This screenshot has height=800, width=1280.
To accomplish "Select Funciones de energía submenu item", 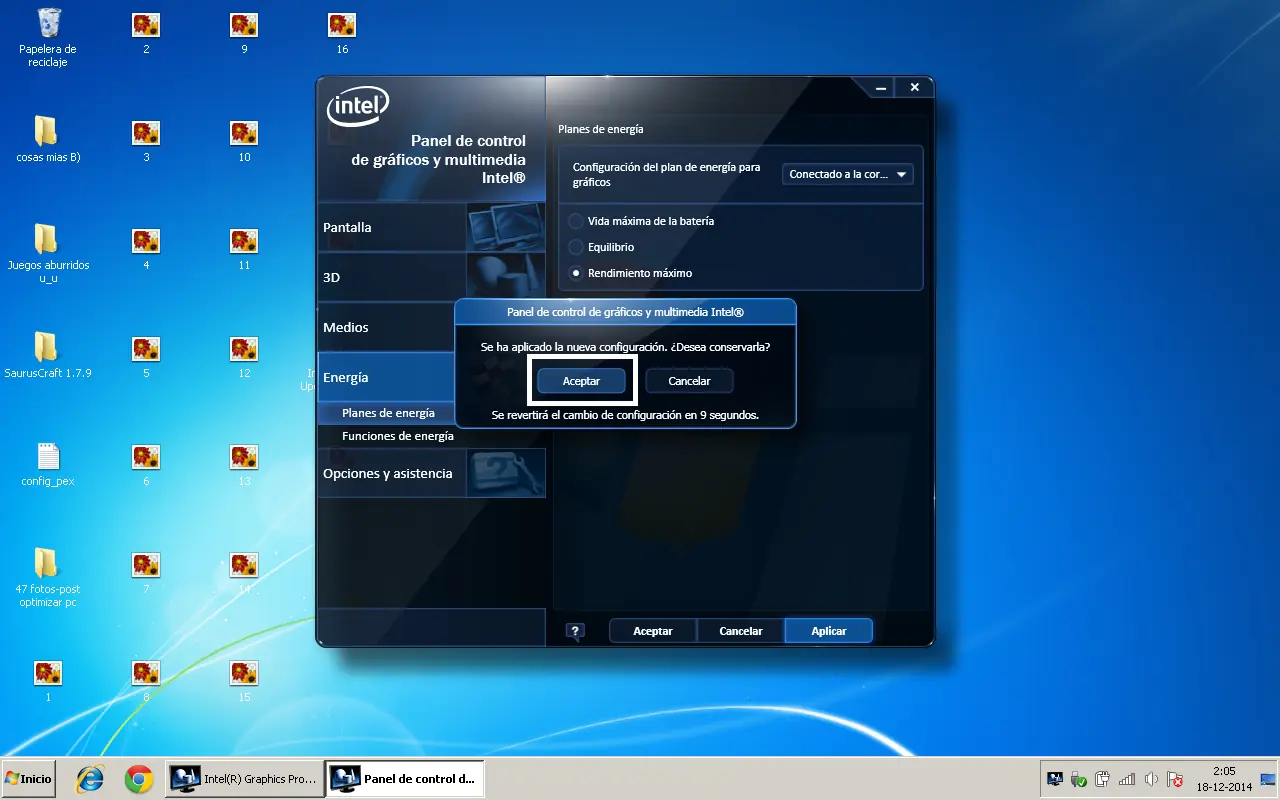I will [398, 436].
